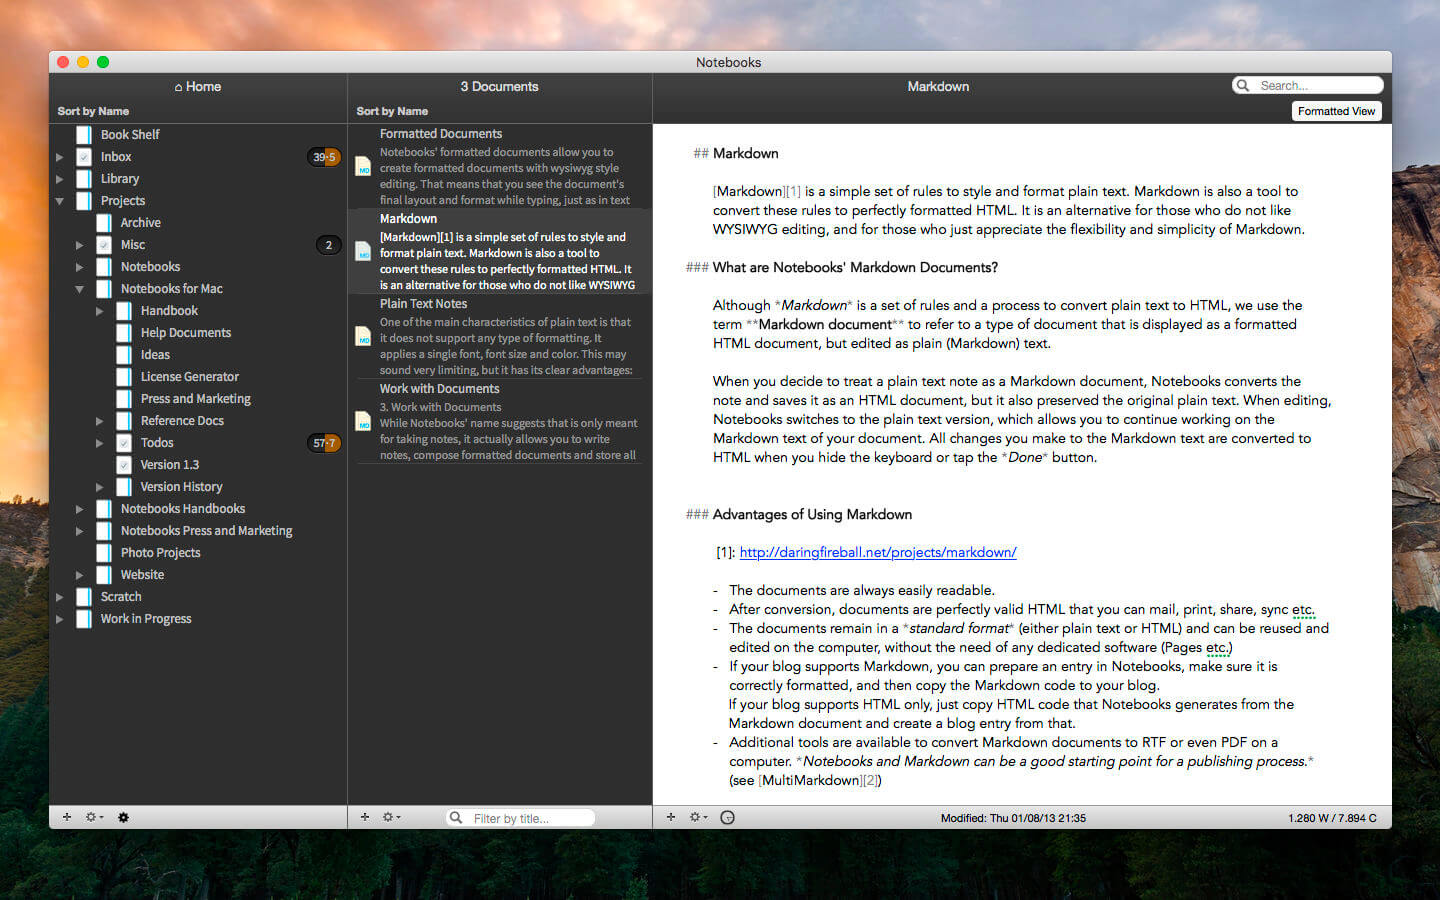Click the plus icon below the document list
This screenshot has height=900, width=1440.
tap(365, 817)
